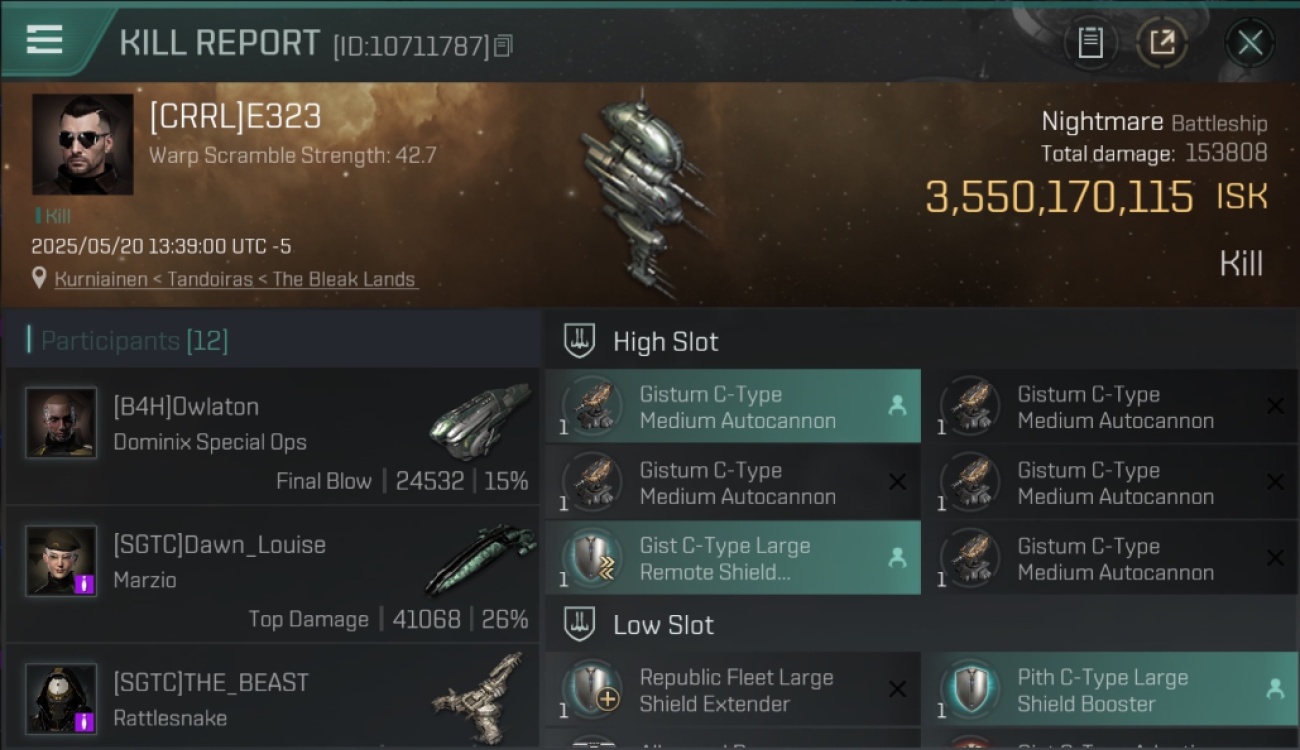The image size is (1300, 750).
Task: Expand the Participants list header
Action: (134, 341)
